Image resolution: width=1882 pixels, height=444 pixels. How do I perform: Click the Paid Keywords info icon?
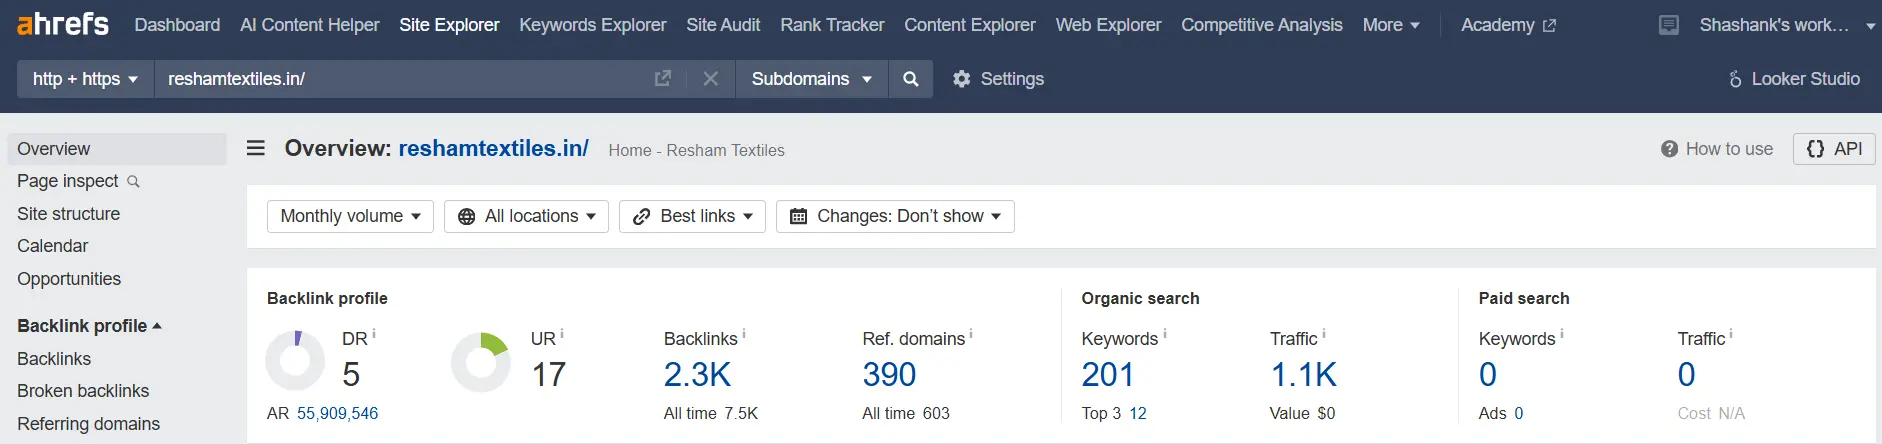tap(1562, 334)
